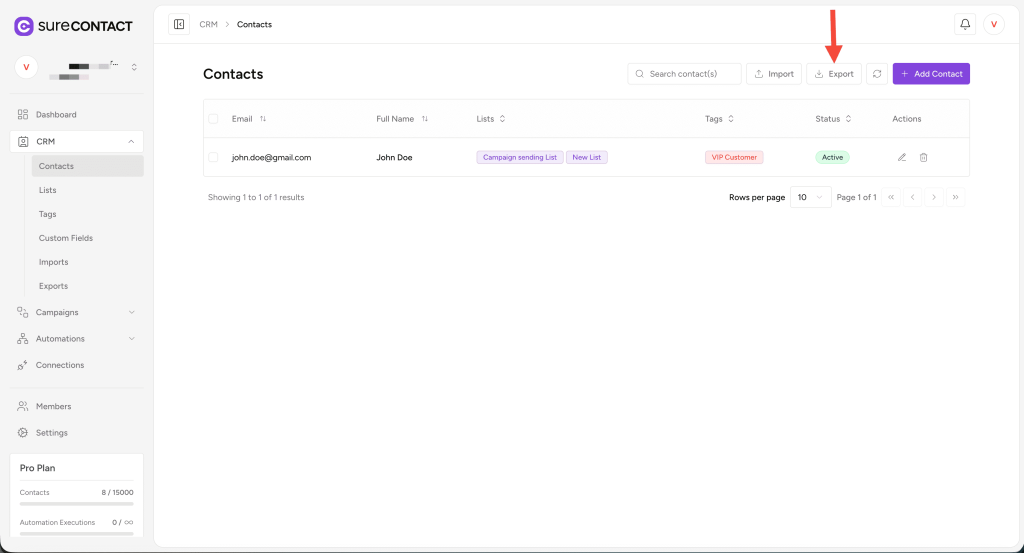Image resolution: width=1024 pixels, height=553 pixels.
Task: Toggle the sidebar collapse icon
Action: tap(179, 24)
